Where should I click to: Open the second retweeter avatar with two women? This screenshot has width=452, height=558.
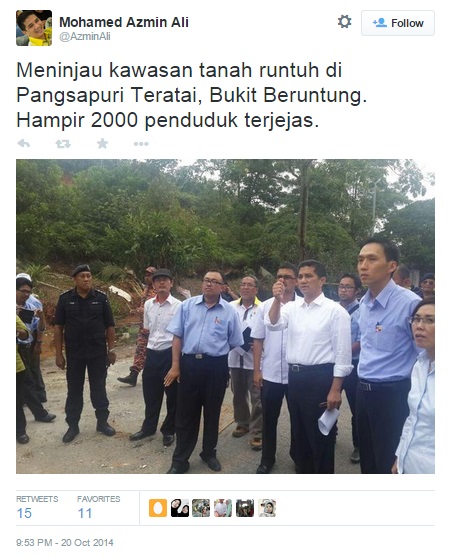click(180, 508)
